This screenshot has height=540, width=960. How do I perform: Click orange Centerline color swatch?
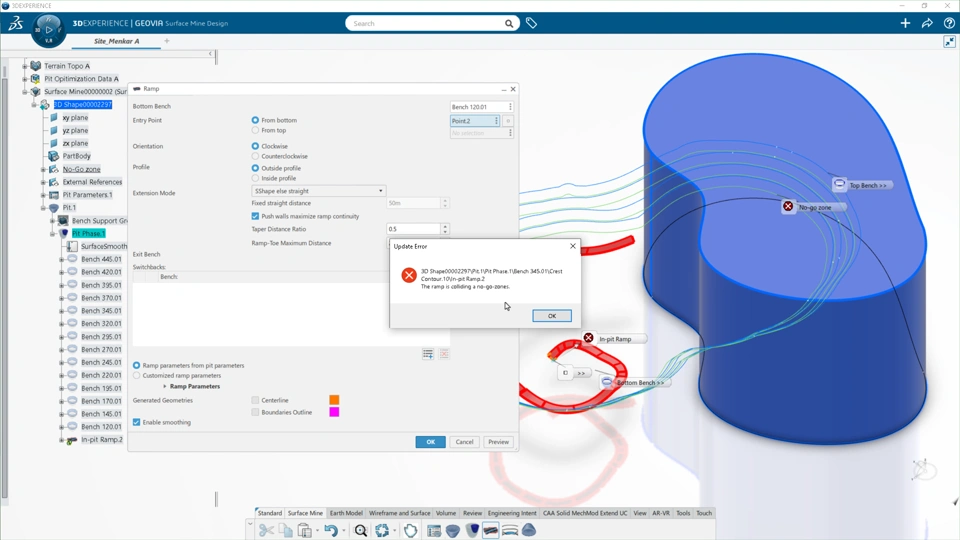334,400
